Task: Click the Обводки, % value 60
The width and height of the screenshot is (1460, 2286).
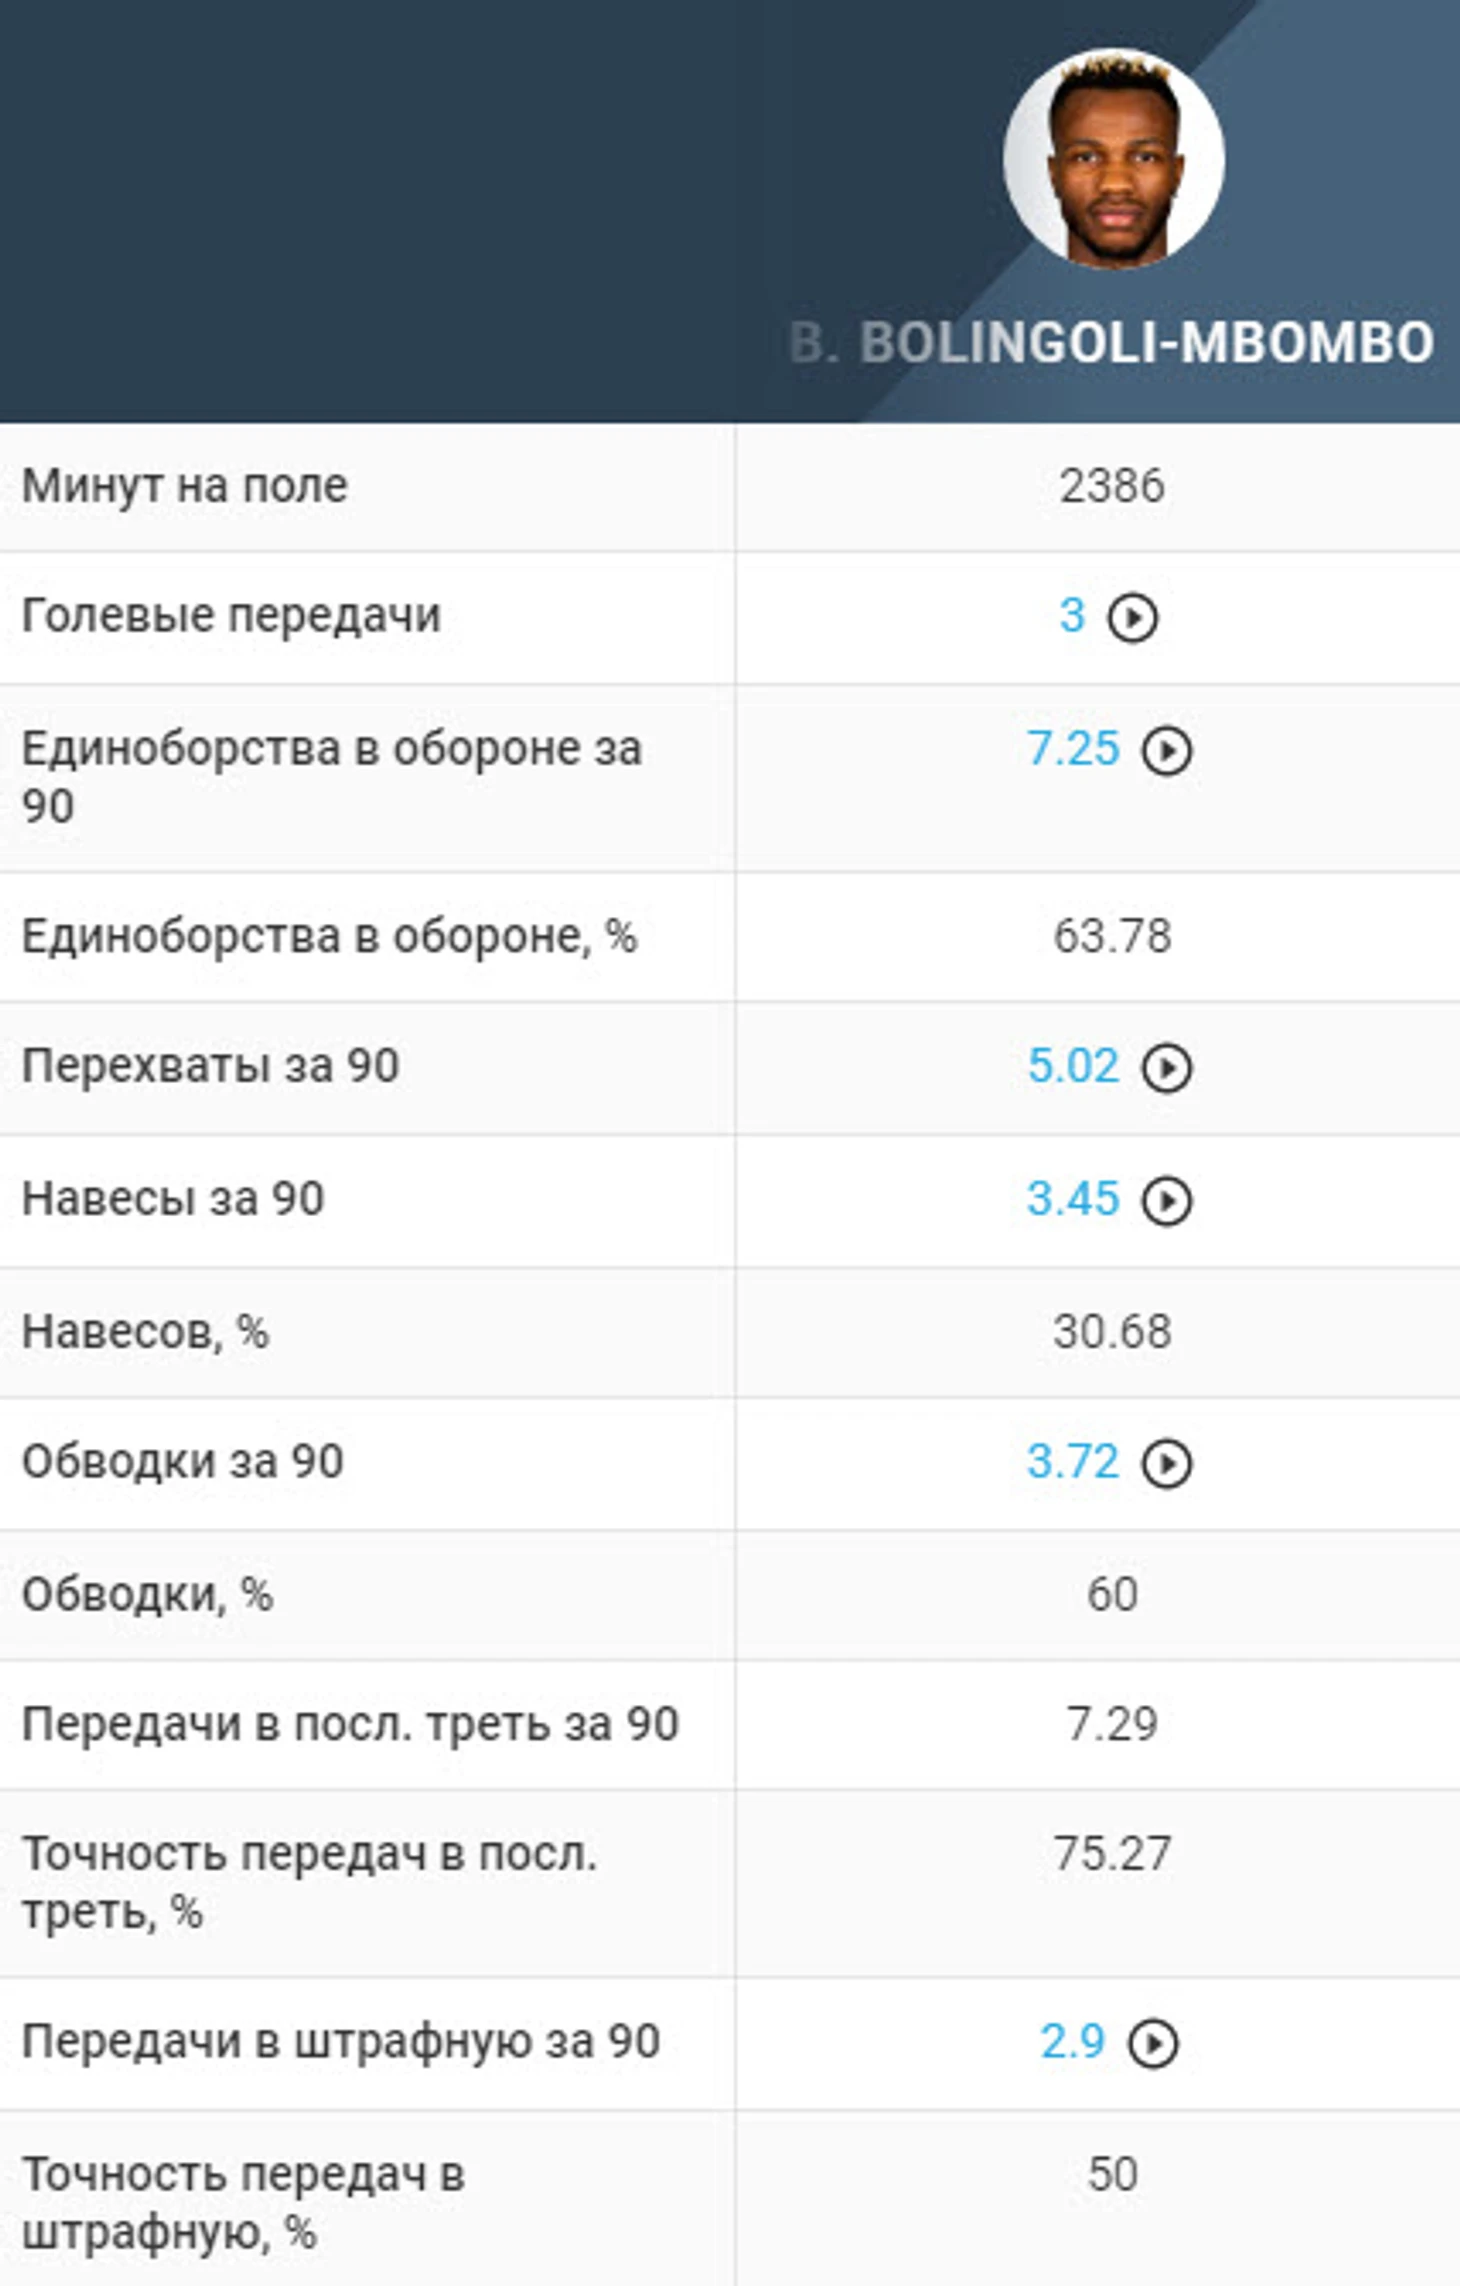Action: coord(1112,1594)
